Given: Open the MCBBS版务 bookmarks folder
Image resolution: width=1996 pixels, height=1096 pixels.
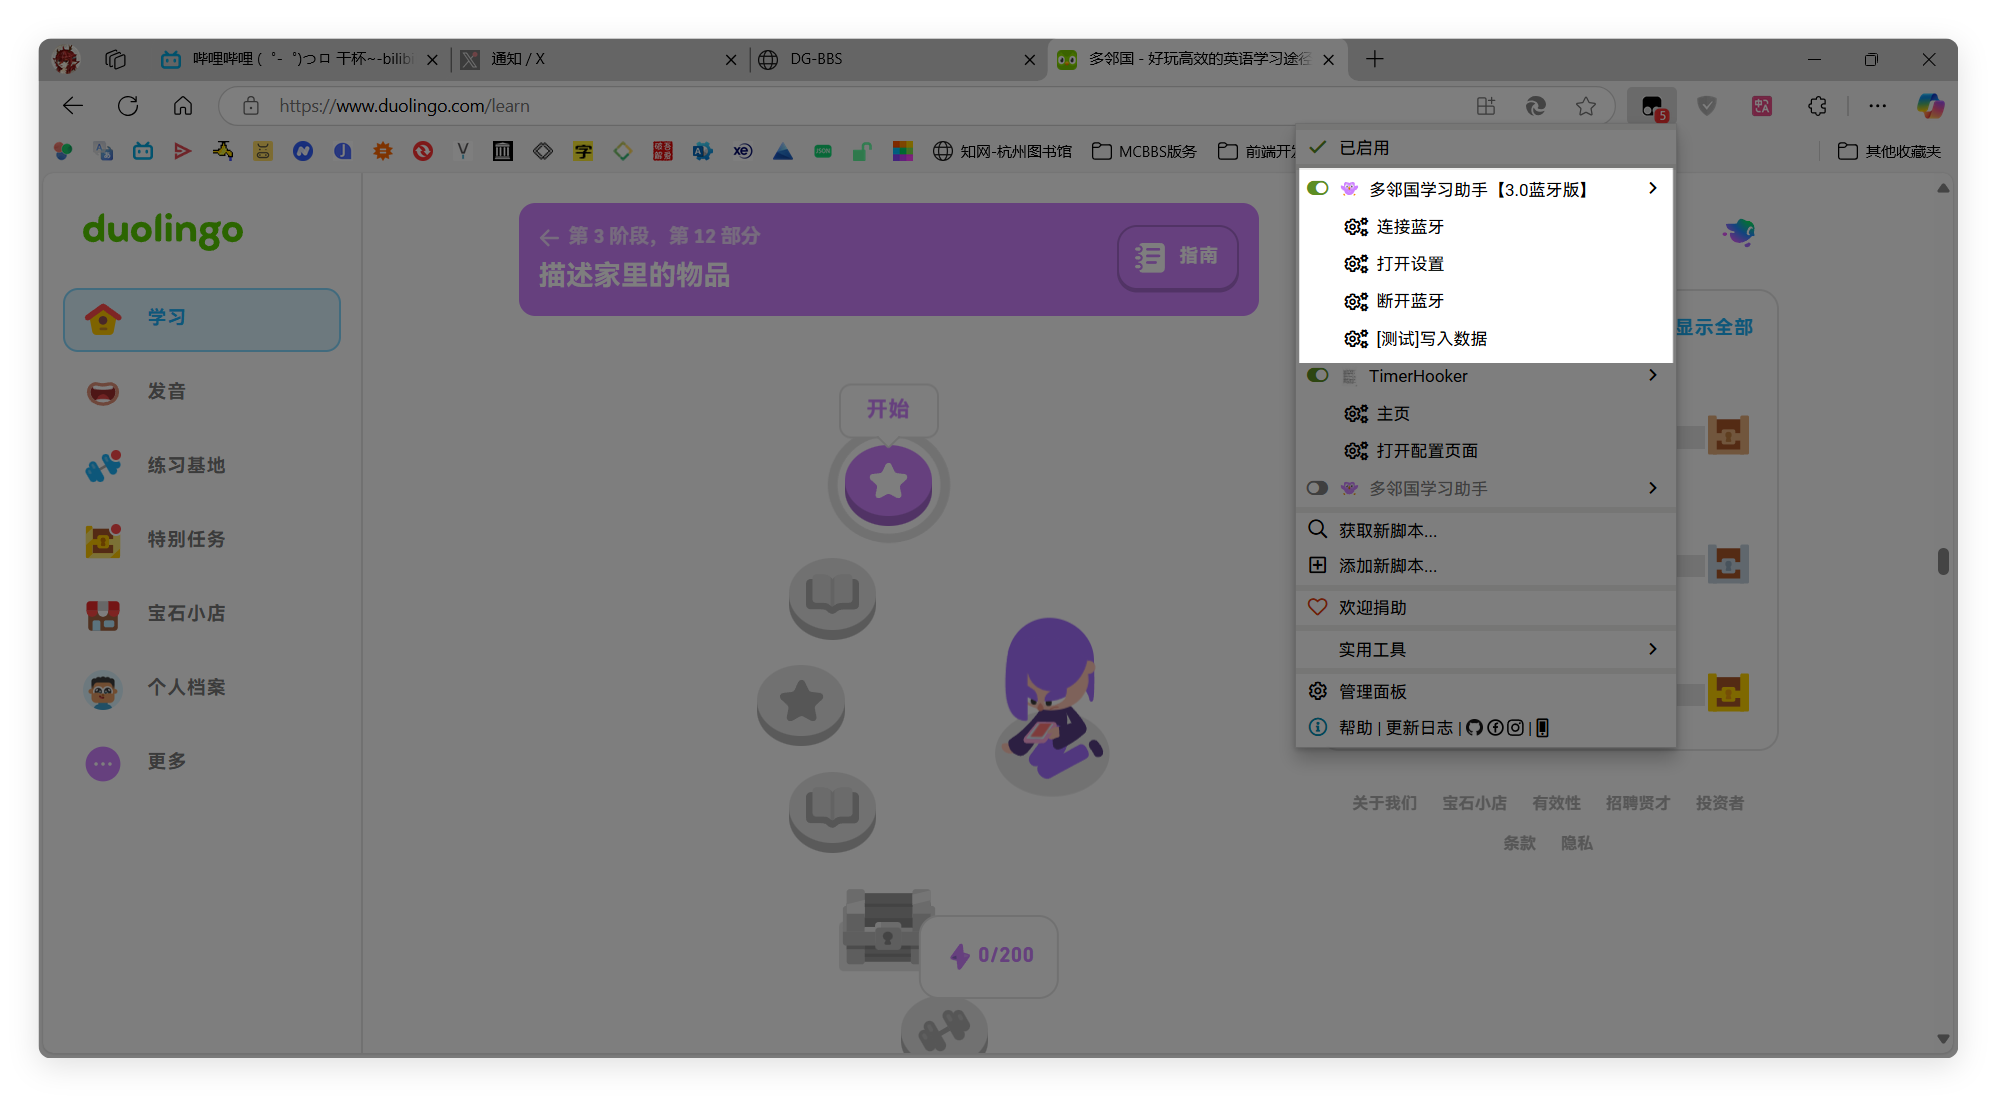Looking at the screenshot, I should [1144, 151].
